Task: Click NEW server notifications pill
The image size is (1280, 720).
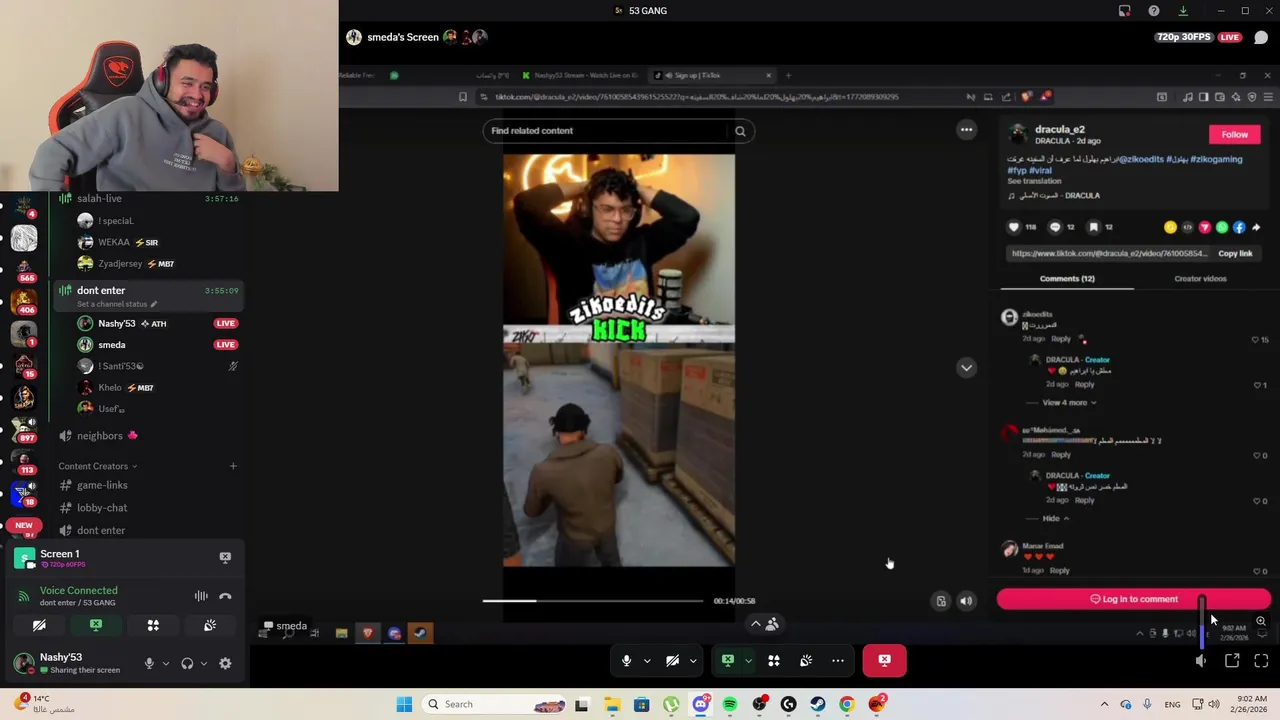Action: coord(24,525)
